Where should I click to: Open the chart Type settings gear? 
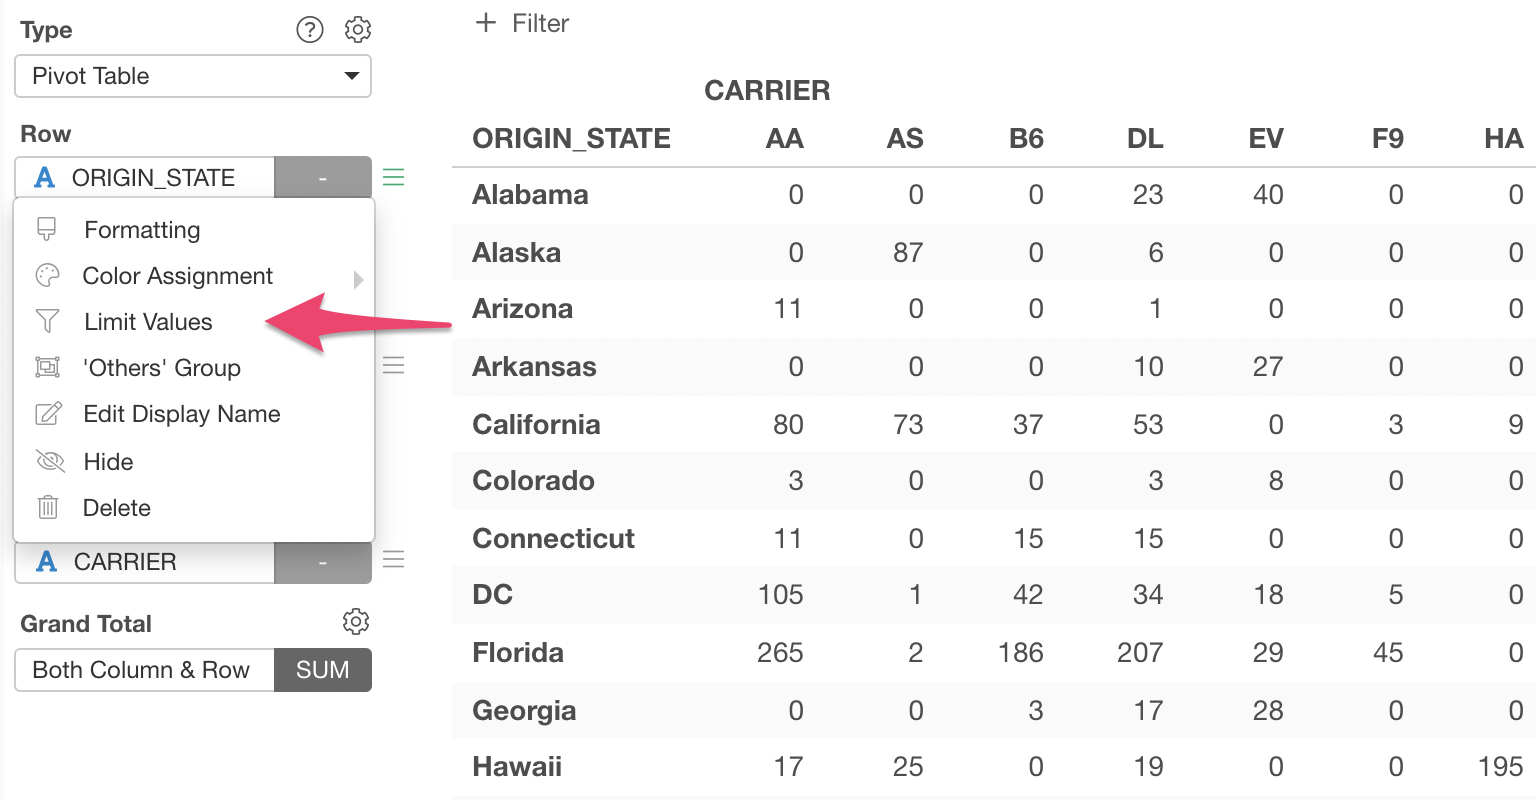tap(357, 30)
